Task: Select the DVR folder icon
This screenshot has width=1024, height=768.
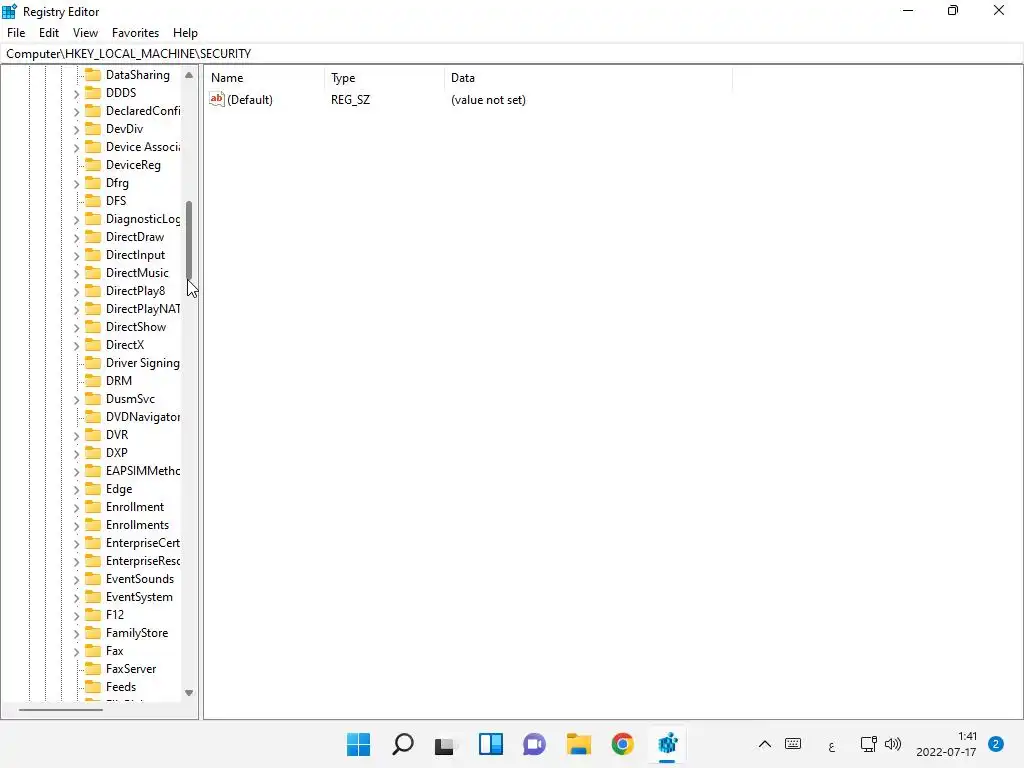Action: click(93, 434)
